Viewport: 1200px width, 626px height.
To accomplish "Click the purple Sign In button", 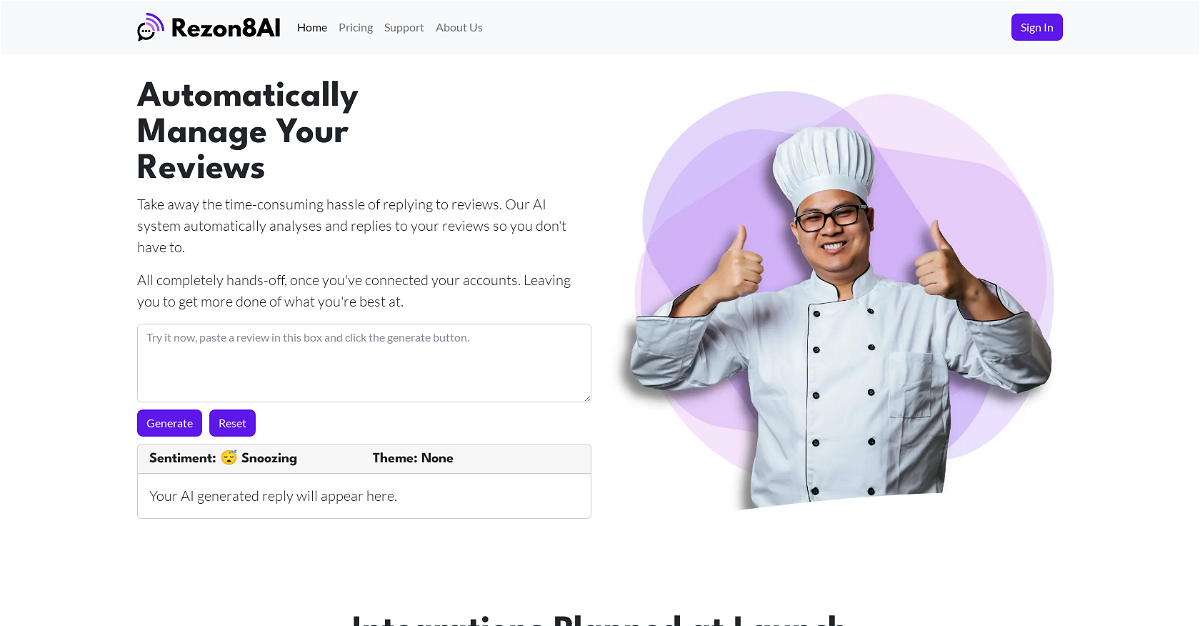I will [x=1037, y=28].
